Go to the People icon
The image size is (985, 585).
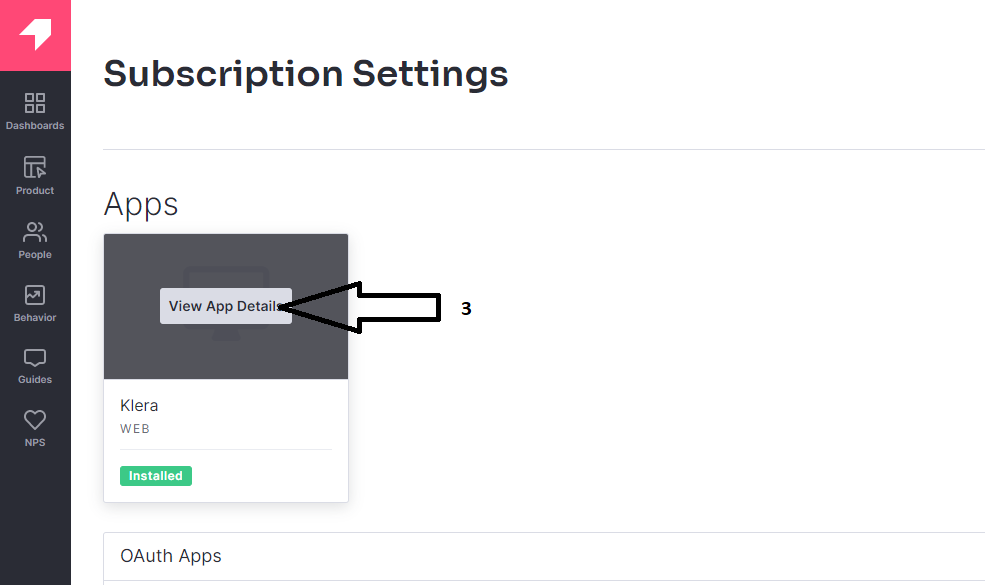pos(35,232)
